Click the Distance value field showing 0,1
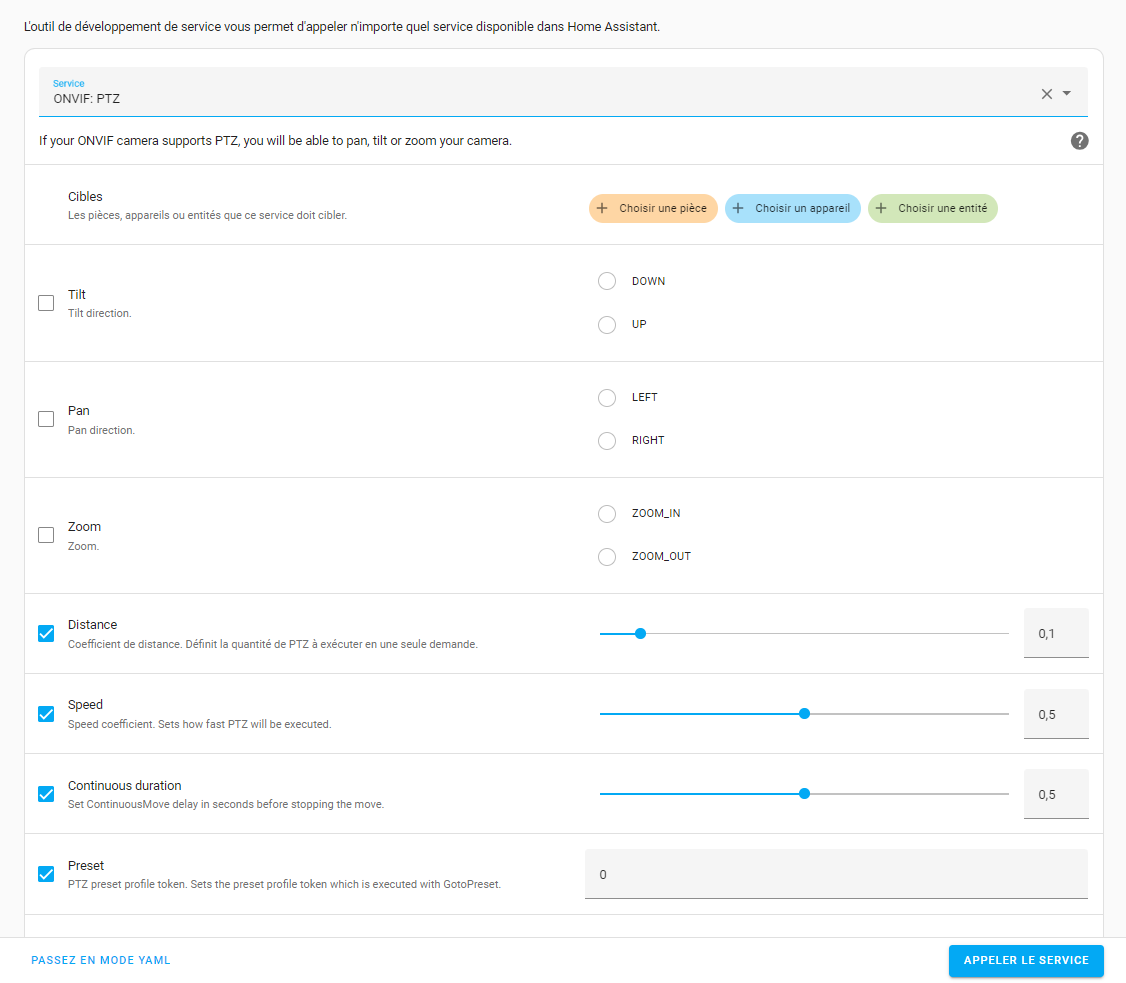 1056,633
